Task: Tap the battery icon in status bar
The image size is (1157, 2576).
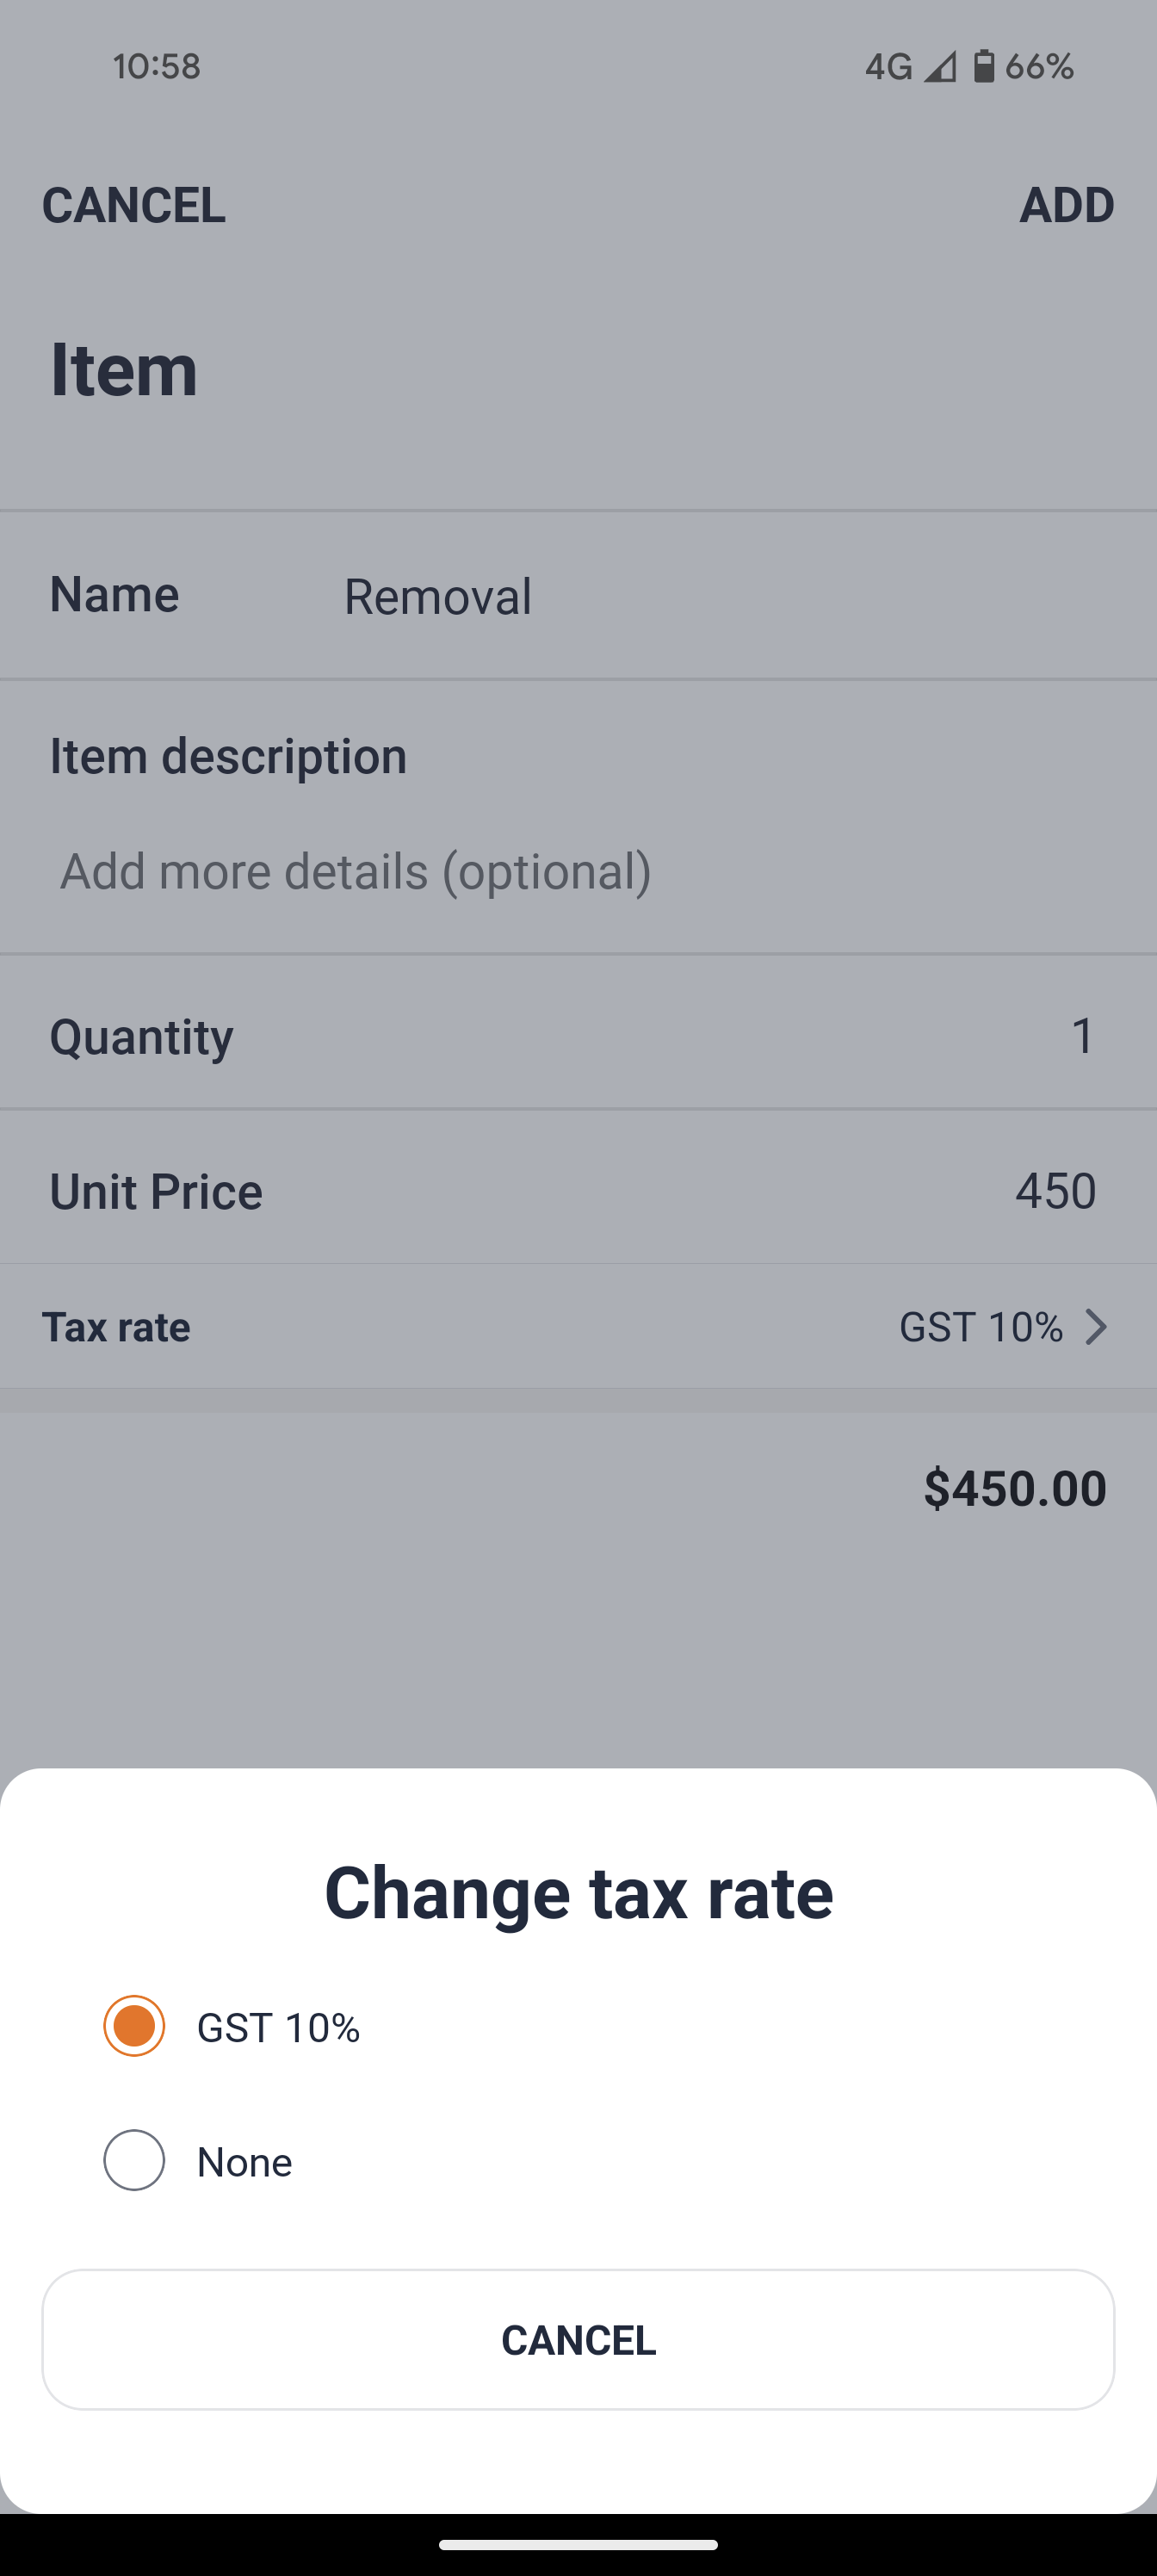Action: coord(984,66)
